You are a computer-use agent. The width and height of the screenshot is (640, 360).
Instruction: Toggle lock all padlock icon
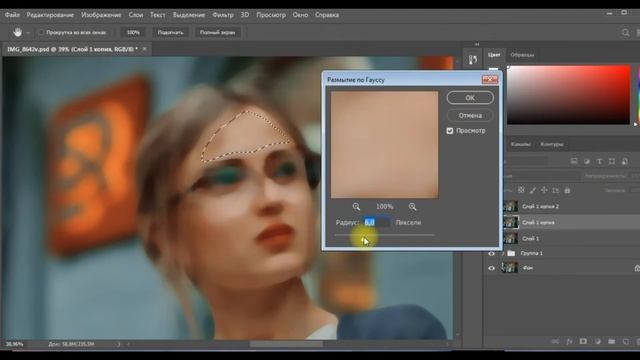click(567, 190)
